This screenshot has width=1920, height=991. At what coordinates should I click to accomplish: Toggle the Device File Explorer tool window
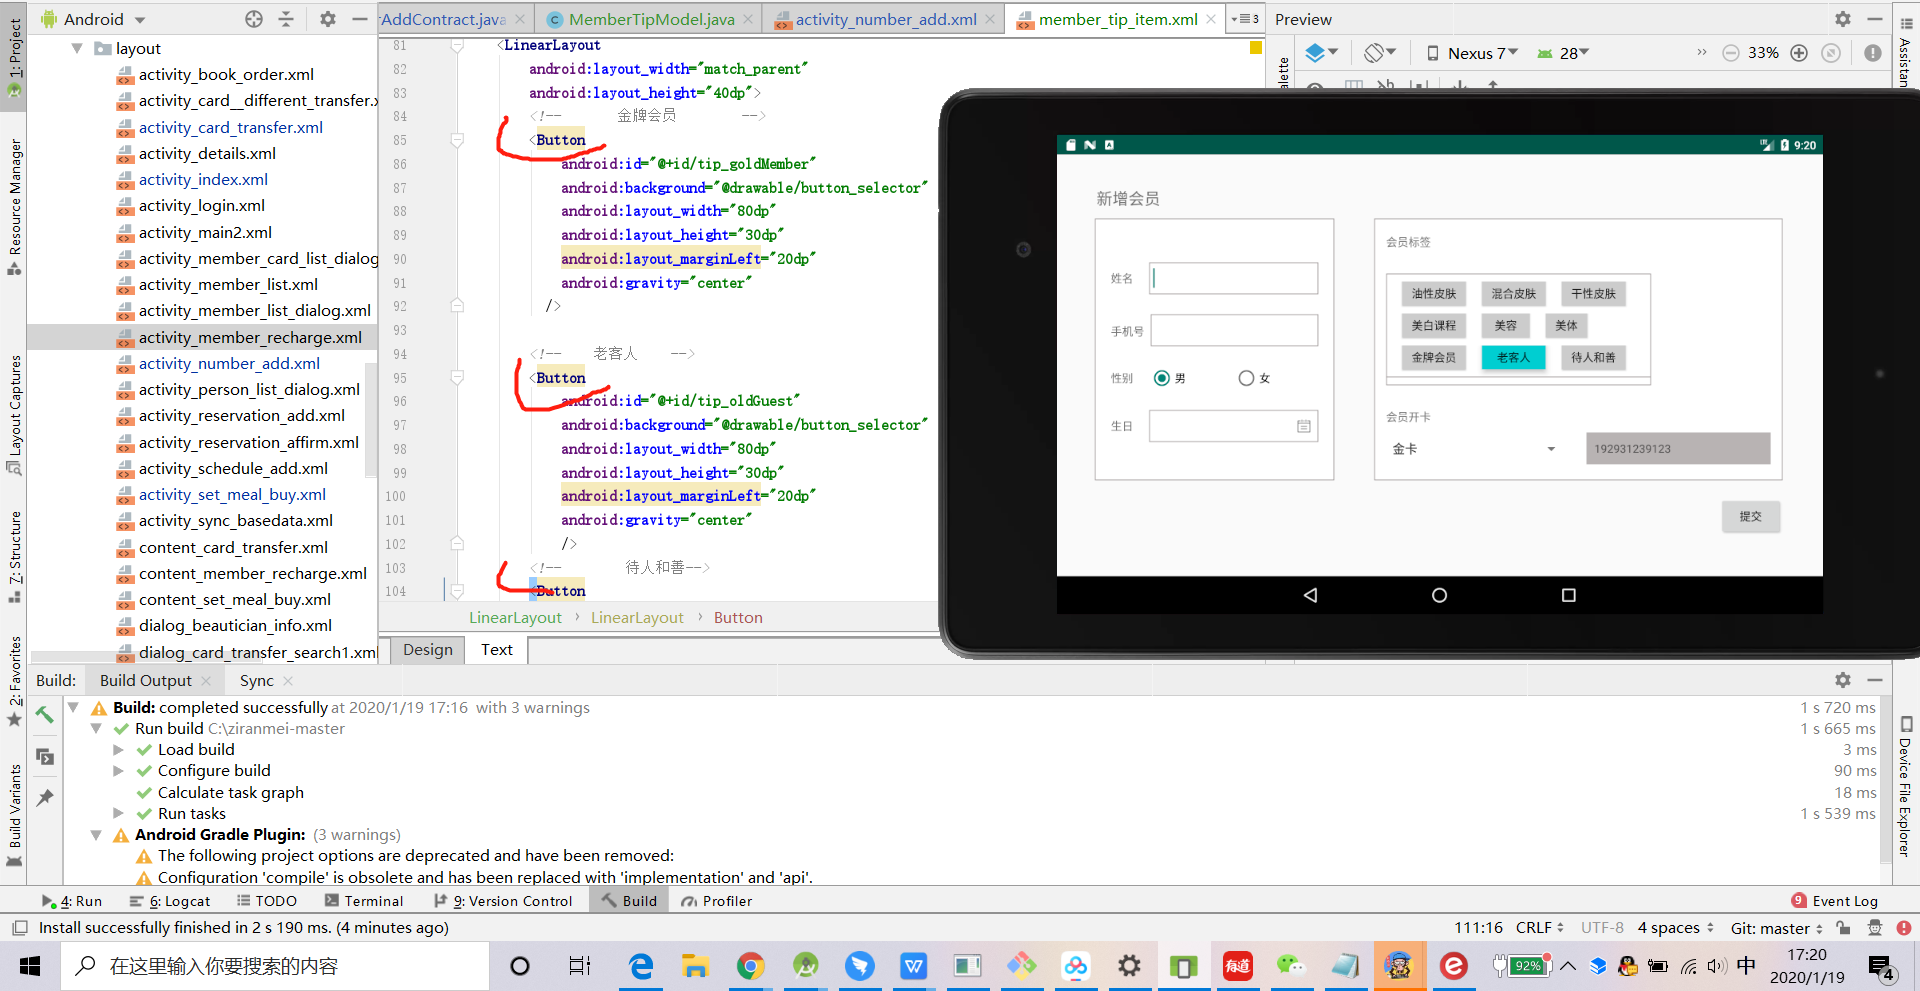(x=1906, y=787)
